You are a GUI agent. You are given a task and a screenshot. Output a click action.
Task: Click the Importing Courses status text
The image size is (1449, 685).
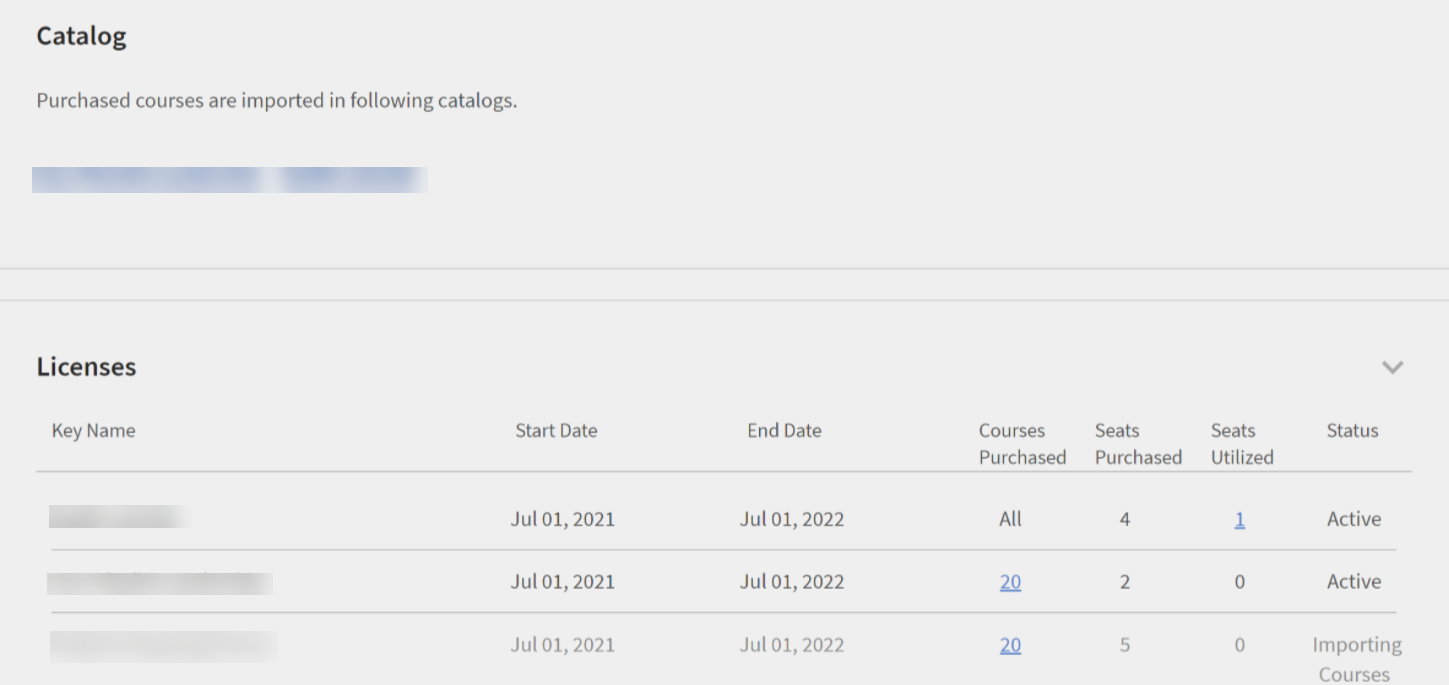[x=1356, y=659]
